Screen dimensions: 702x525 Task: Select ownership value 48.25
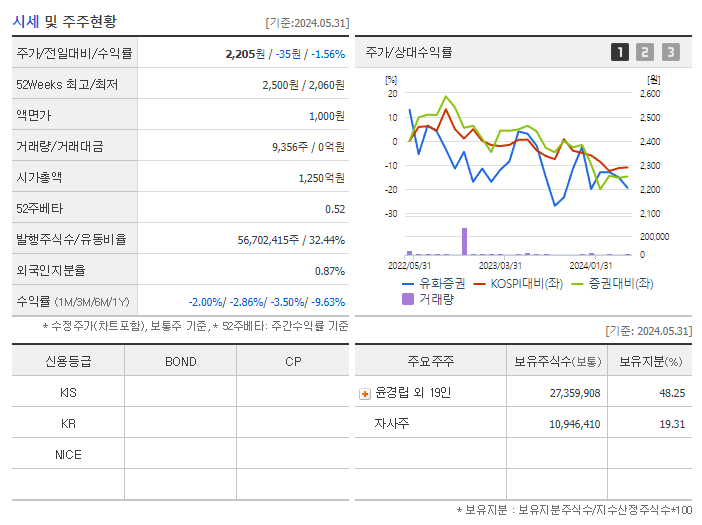pos(672,393)
